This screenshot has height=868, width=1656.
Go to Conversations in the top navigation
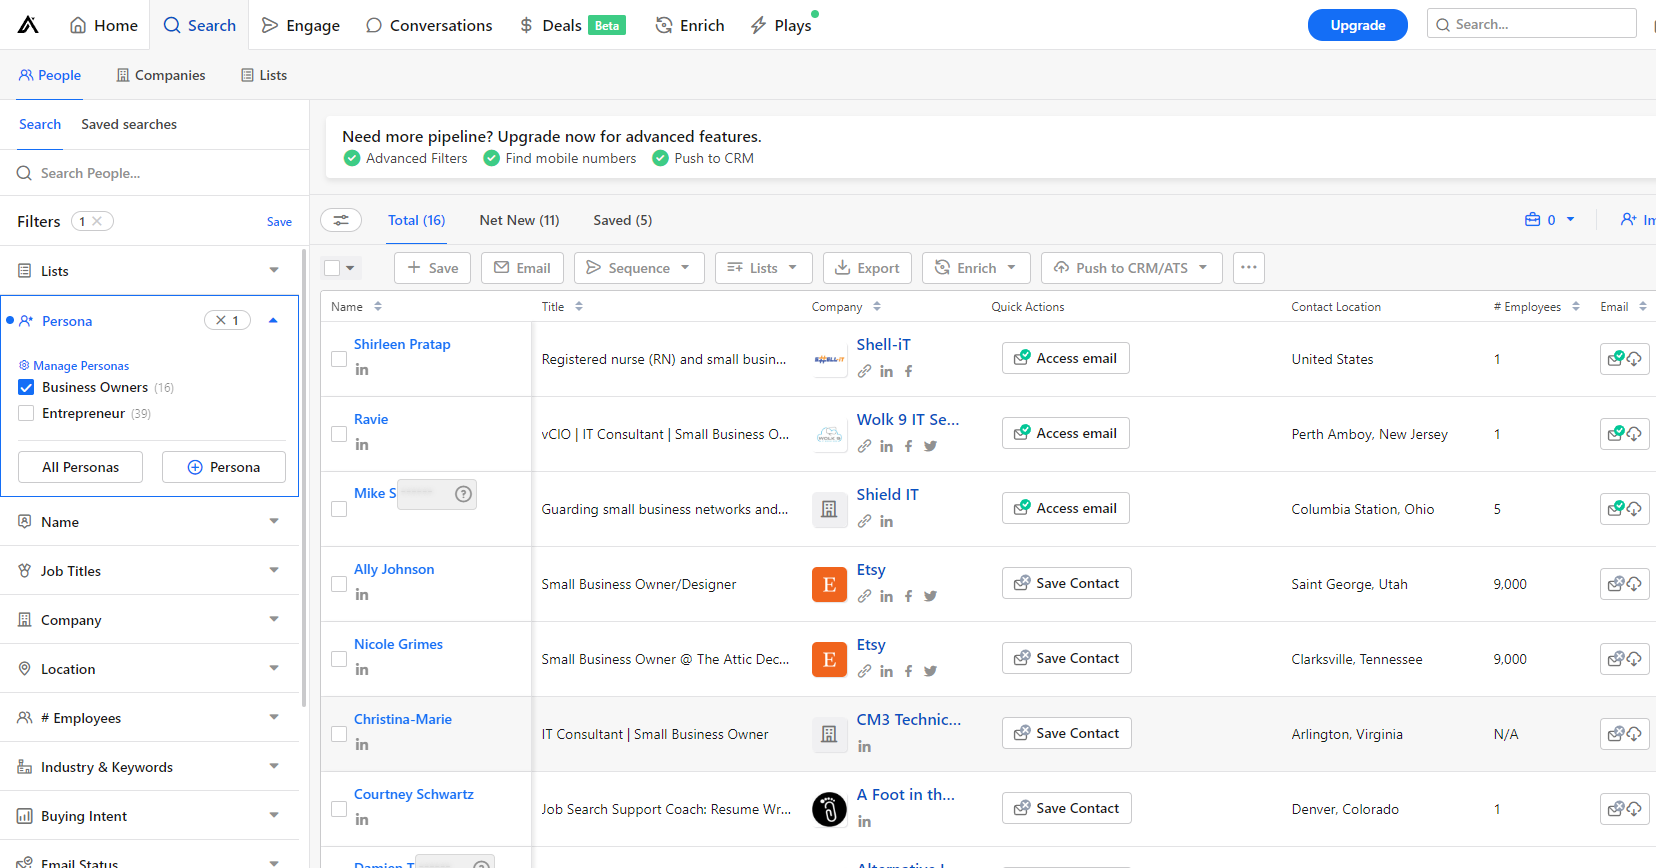[x=429, y=25]
